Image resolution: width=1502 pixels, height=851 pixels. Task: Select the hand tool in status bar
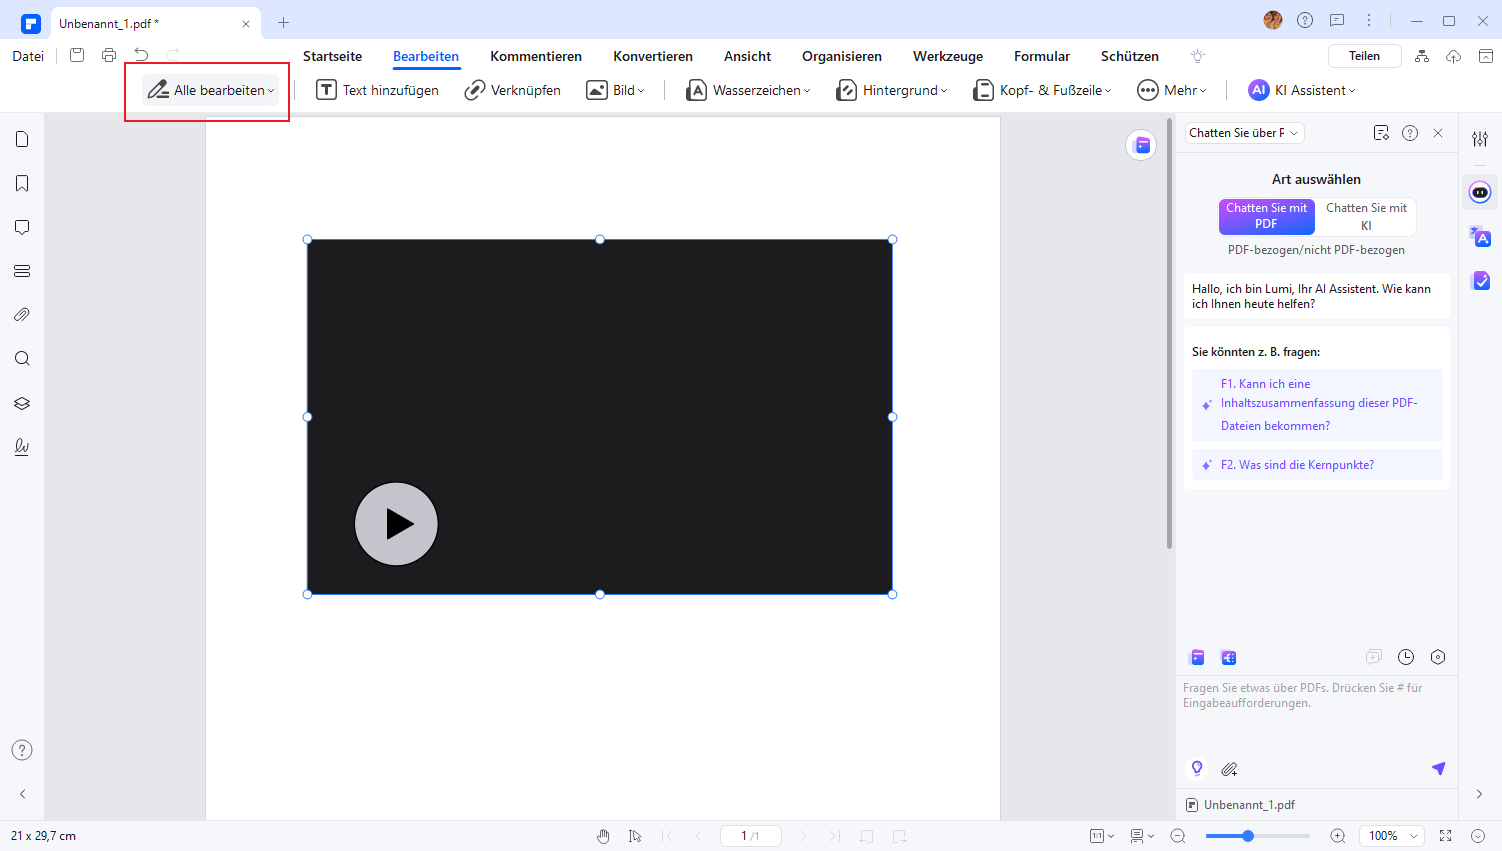(603, 836)
